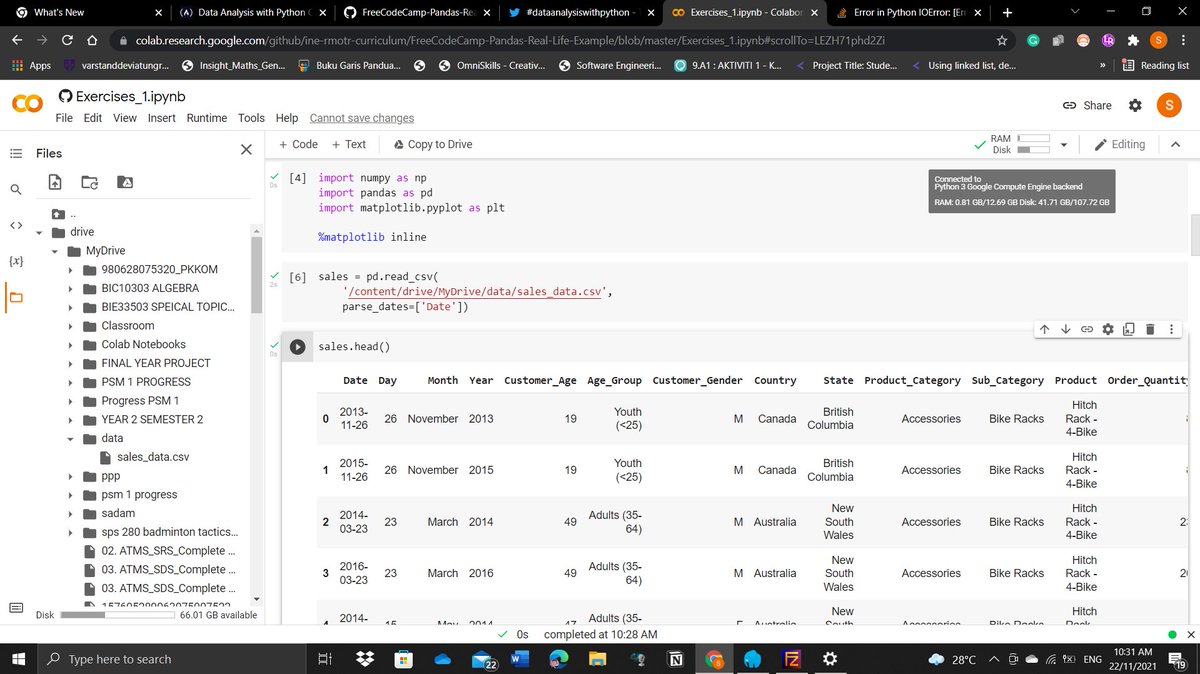Open the terminal panel icon at bottom left
Image resolution: width=1200 pixels, height=674 pixels.
click(x=16, y=607)
